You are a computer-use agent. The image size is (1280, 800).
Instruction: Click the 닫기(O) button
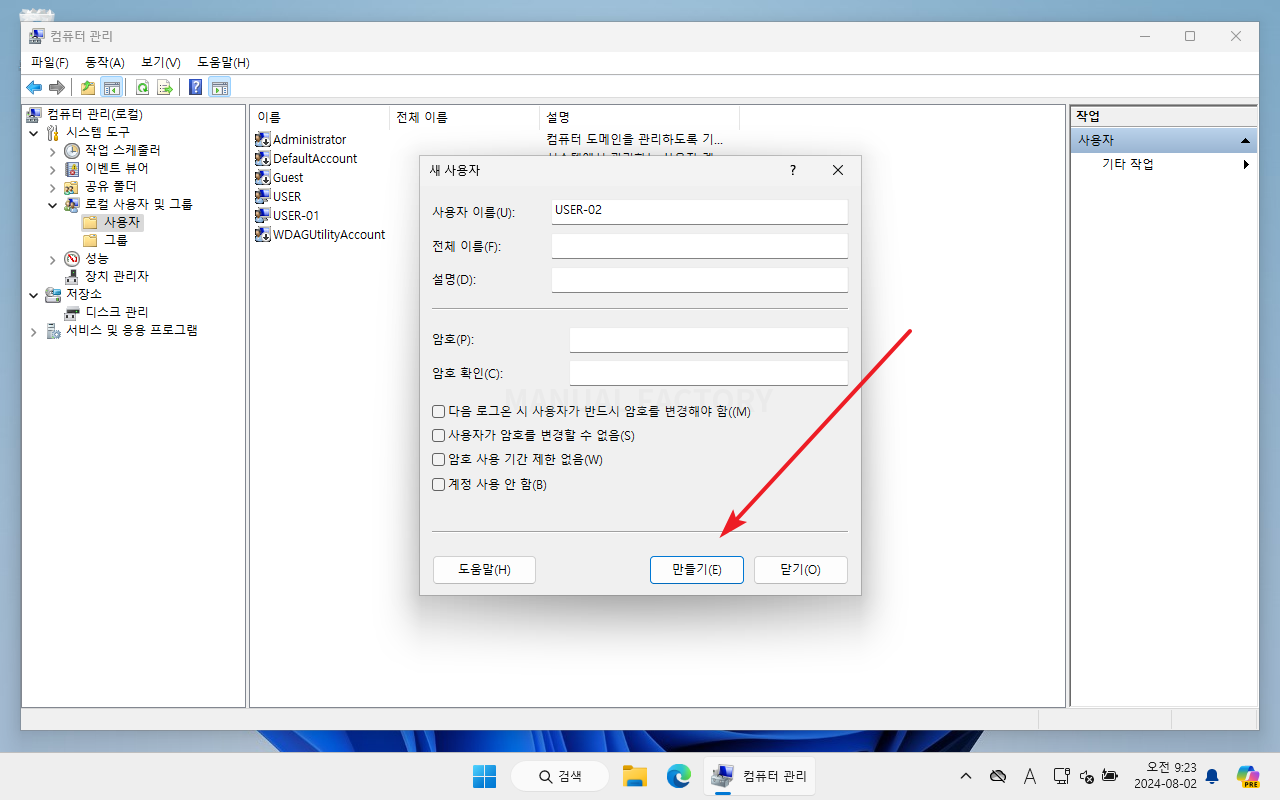point(800,570)
